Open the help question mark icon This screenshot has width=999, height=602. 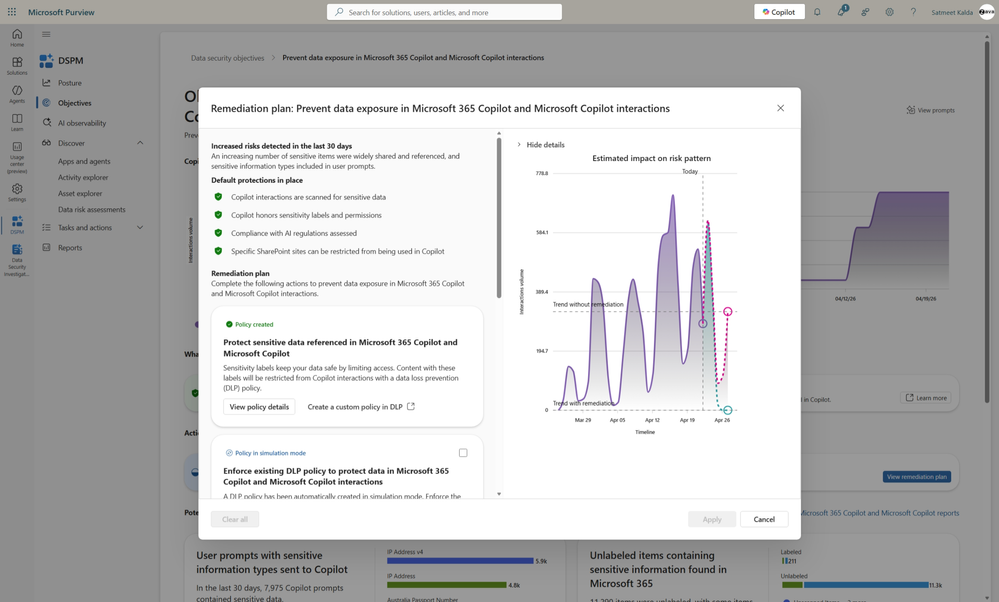click(x=913, y=12)
